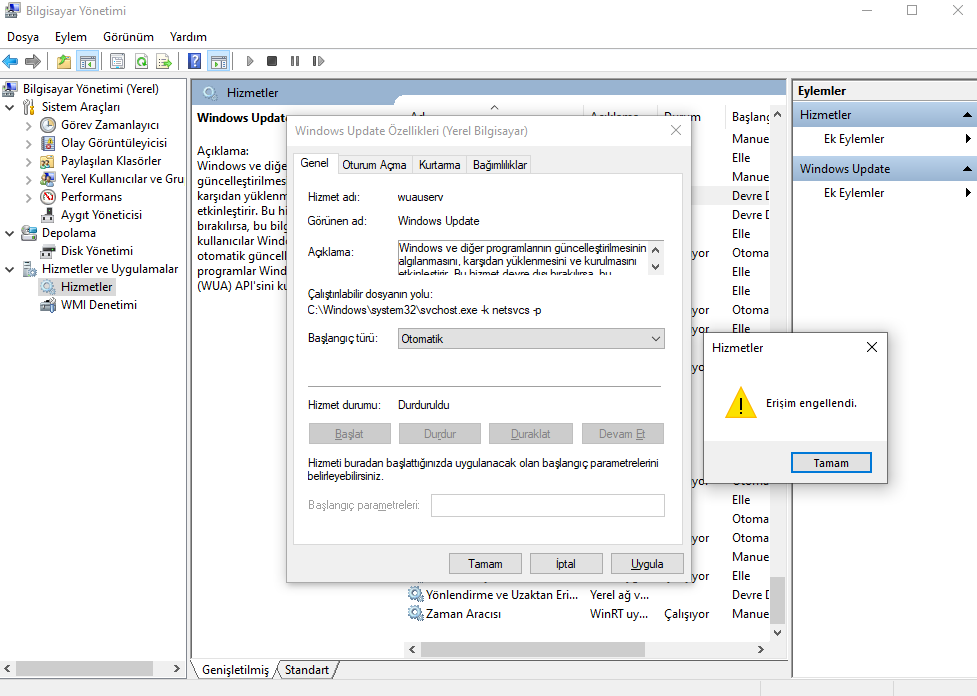Open the Properties toolbar icon
Image resolution: width=977 pixels, height=696 pixels.
pos(117,61)
